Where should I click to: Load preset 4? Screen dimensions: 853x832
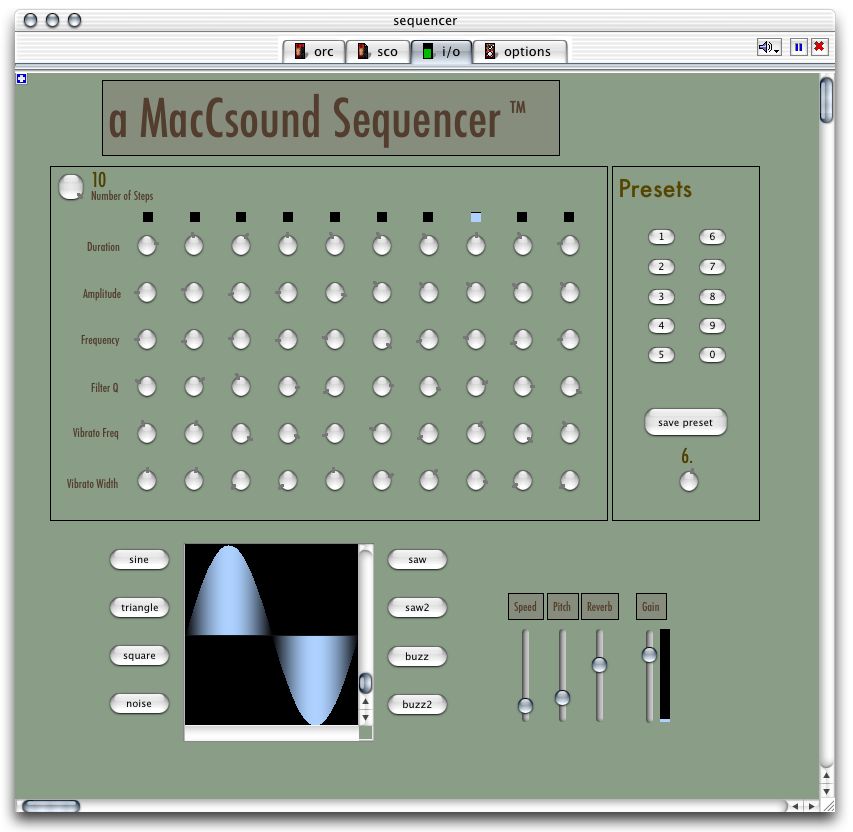pyautogui.click(x=662, y=325)
